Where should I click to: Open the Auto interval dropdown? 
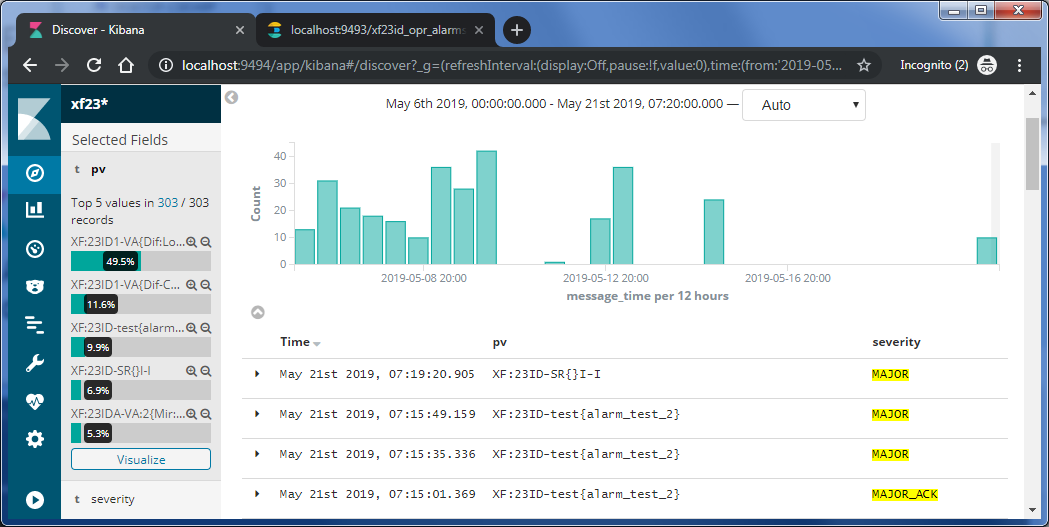pos(803,105)
